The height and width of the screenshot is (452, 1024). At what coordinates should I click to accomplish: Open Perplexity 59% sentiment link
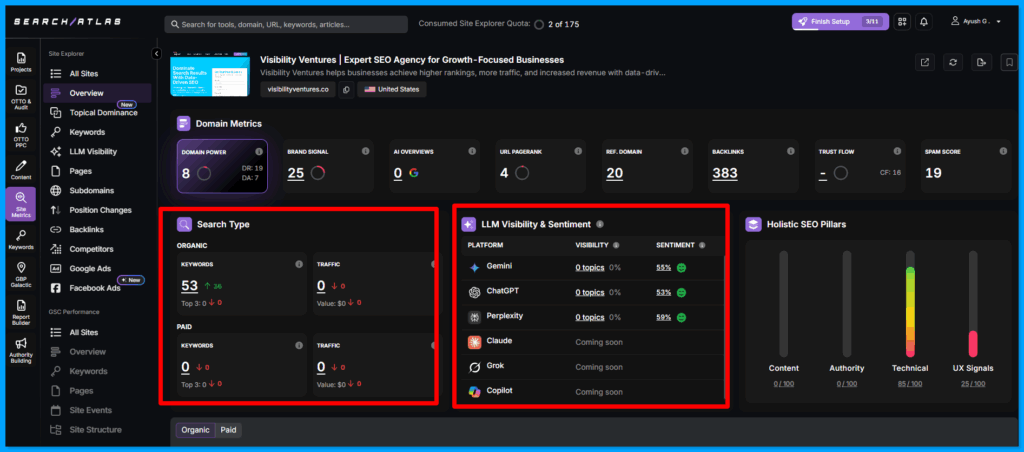664,317
